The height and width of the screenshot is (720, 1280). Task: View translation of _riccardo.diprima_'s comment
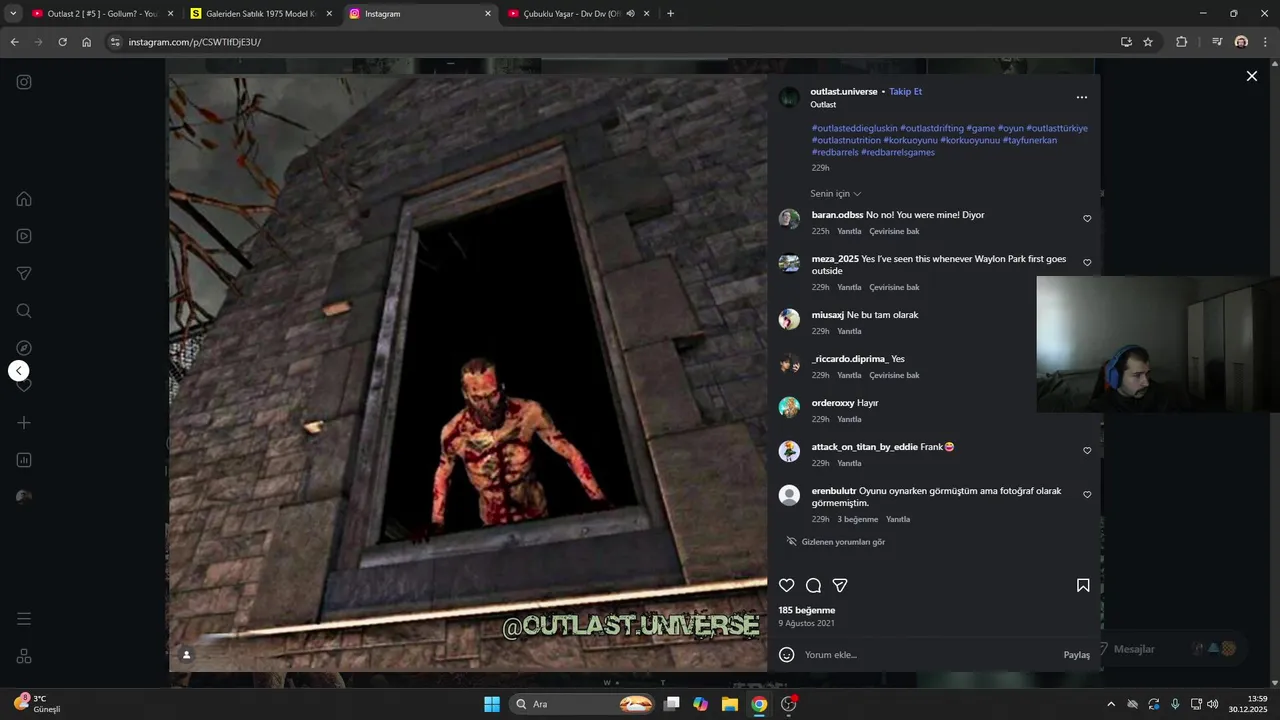coord(894,376)
